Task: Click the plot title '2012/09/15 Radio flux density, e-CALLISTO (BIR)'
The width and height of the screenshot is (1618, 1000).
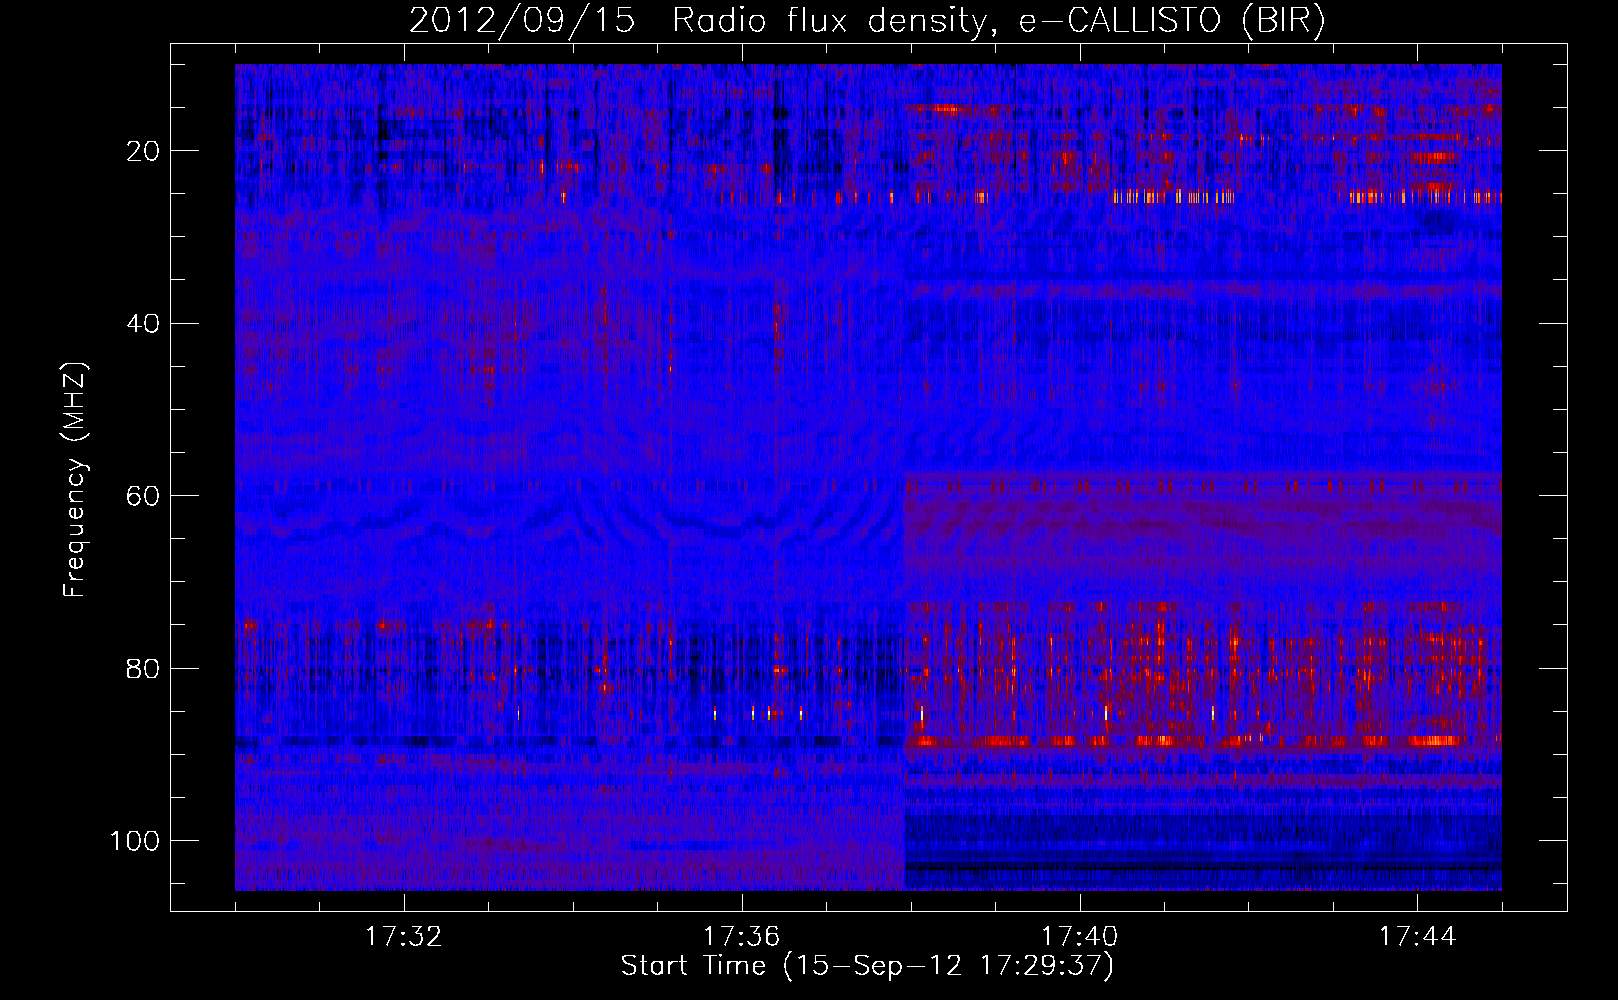Action: tap(867, 21)
